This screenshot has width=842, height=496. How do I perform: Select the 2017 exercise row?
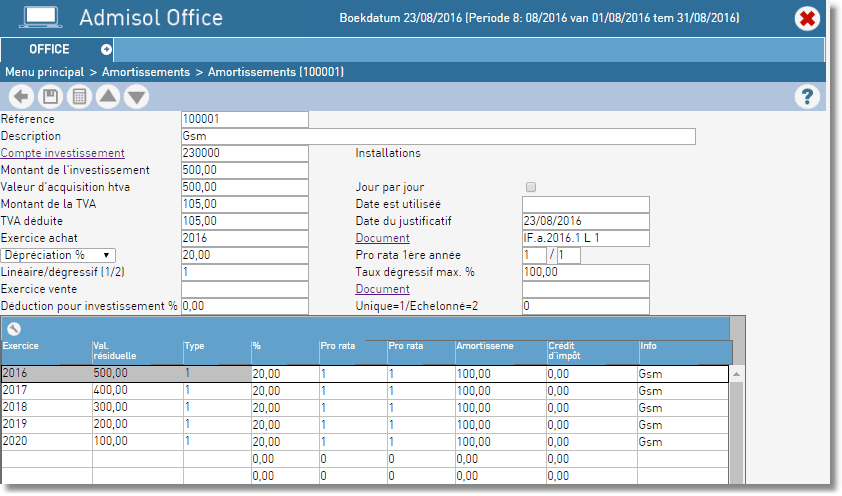click(365, 391)
